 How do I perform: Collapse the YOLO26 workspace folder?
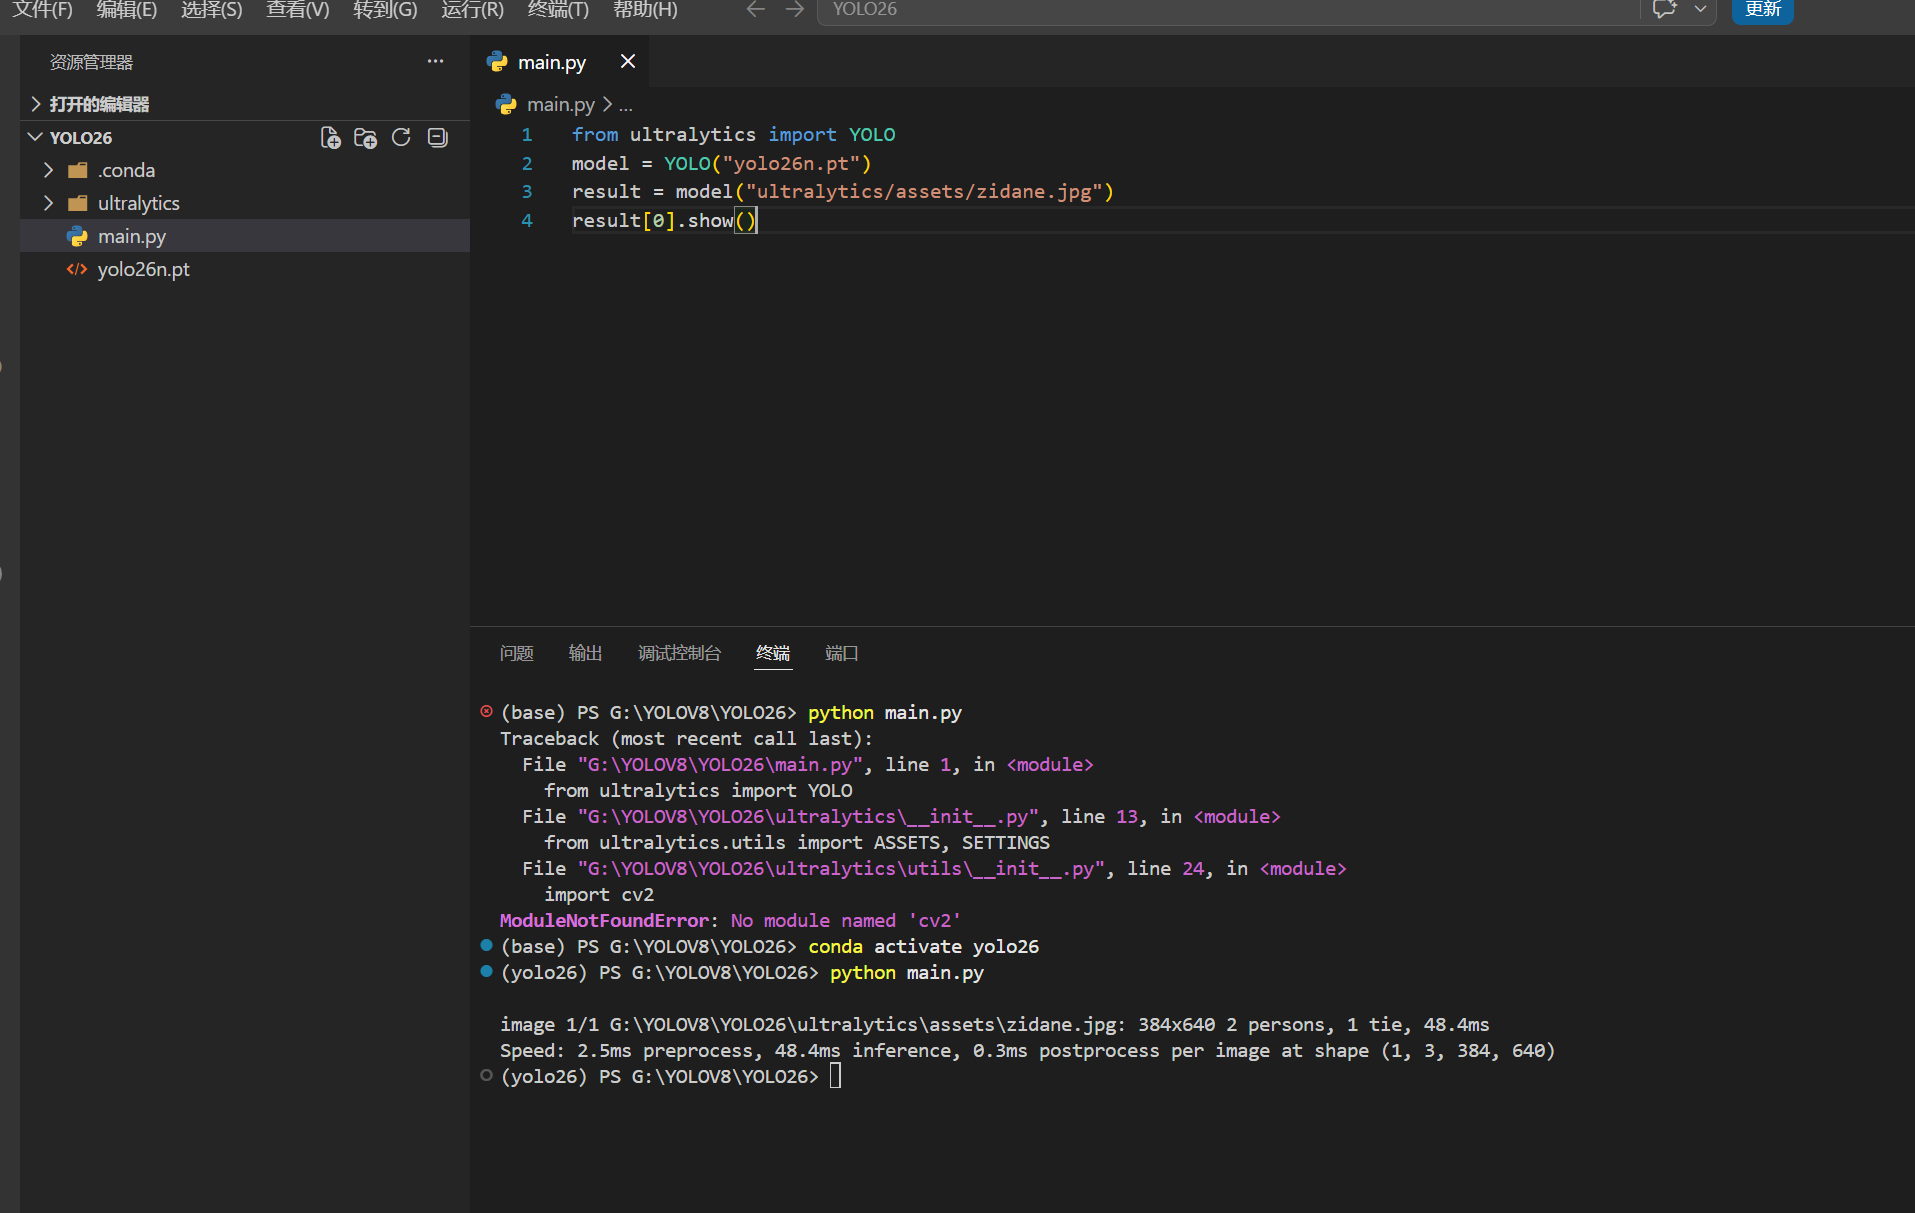(x=35, y=137)
